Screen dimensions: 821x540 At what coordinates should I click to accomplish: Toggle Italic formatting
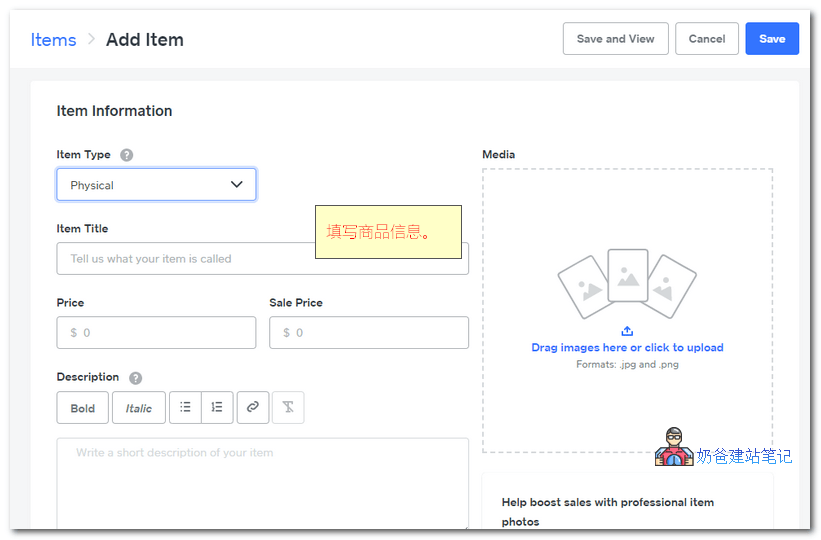139,408
